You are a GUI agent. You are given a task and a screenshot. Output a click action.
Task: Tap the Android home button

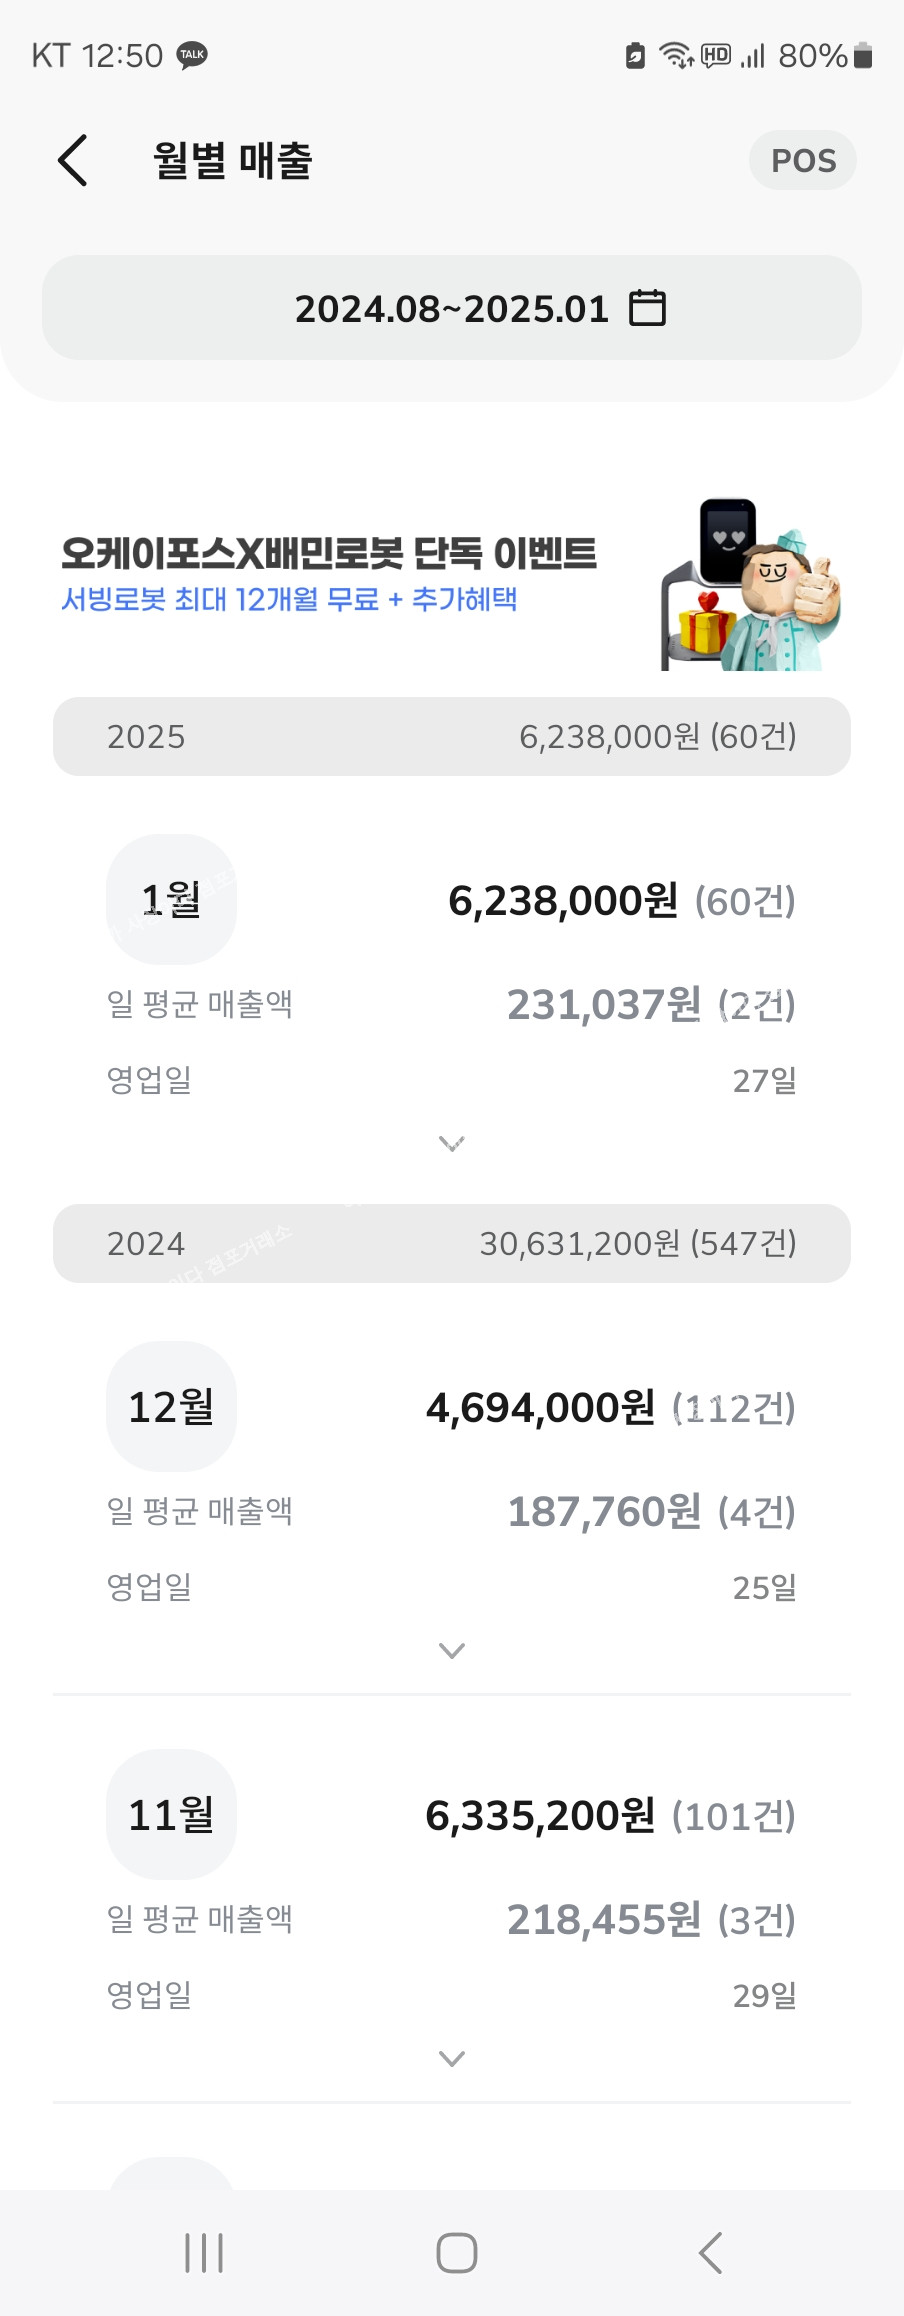(456, 2253)
